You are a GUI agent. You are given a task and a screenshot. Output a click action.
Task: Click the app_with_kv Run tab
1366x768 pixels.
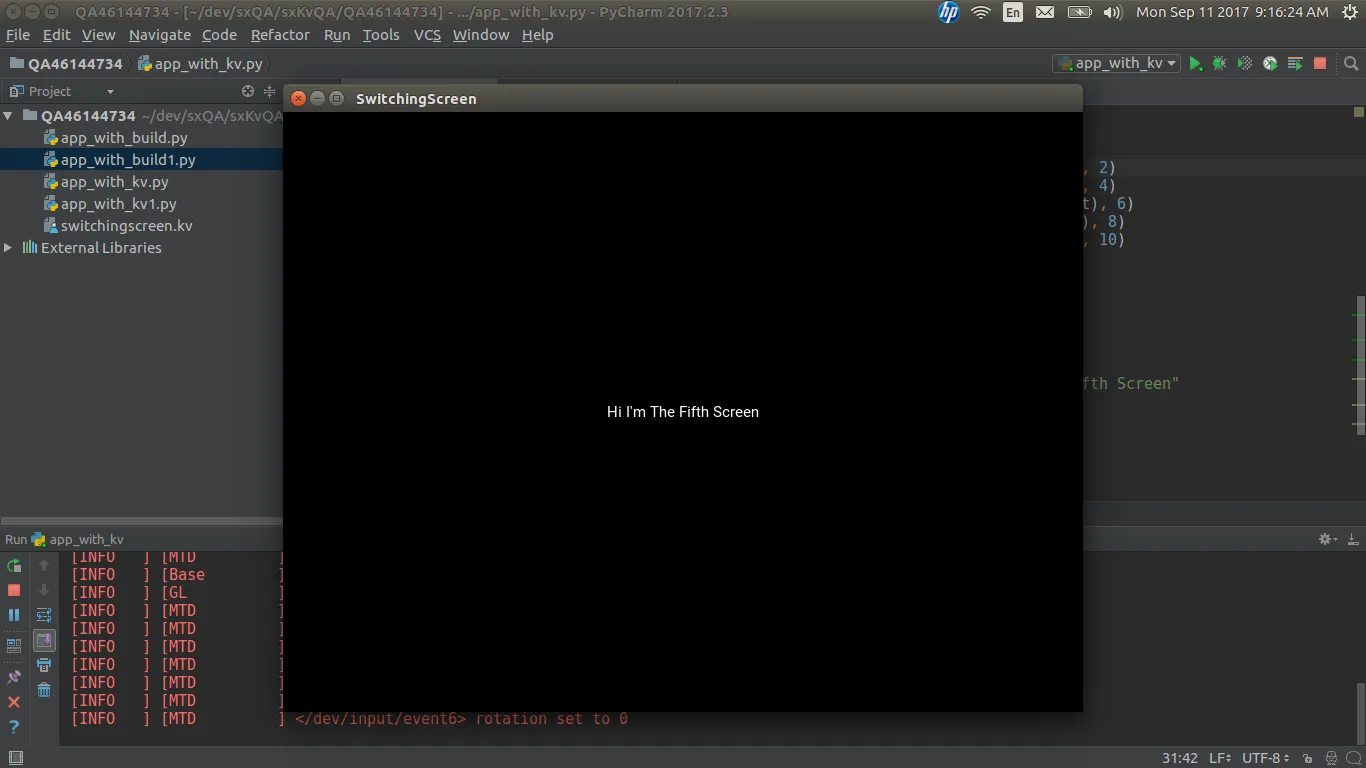point(77,539)
